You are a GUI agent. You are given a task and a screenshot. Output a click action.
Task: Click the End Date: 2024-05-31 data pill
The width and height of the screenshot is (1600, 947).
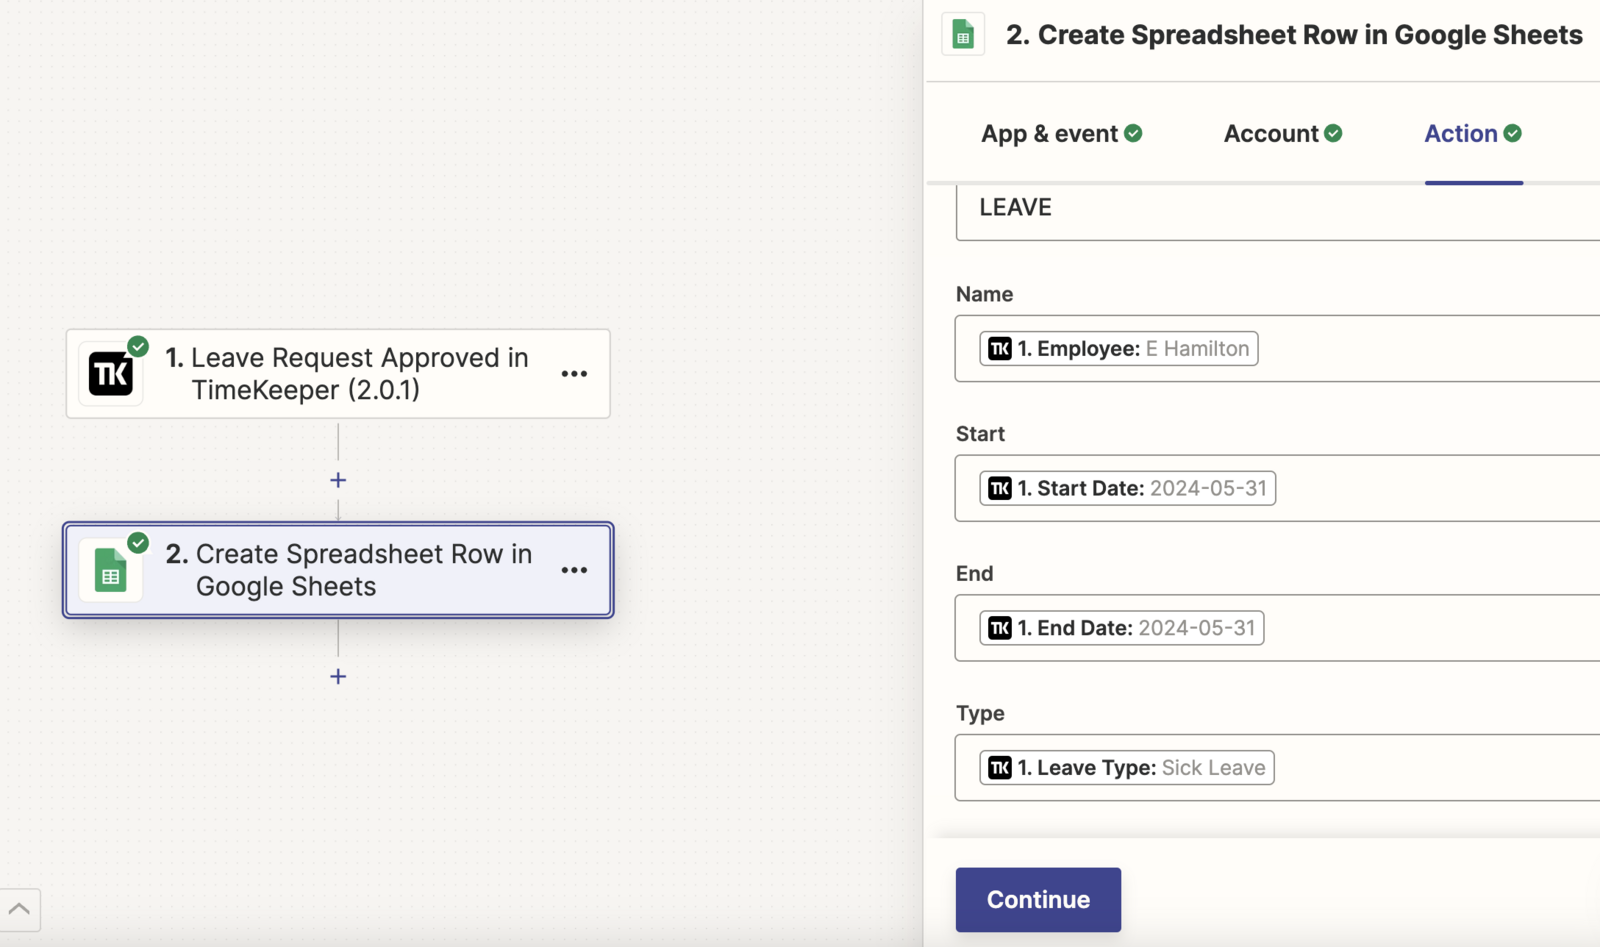click(1122, 628)
